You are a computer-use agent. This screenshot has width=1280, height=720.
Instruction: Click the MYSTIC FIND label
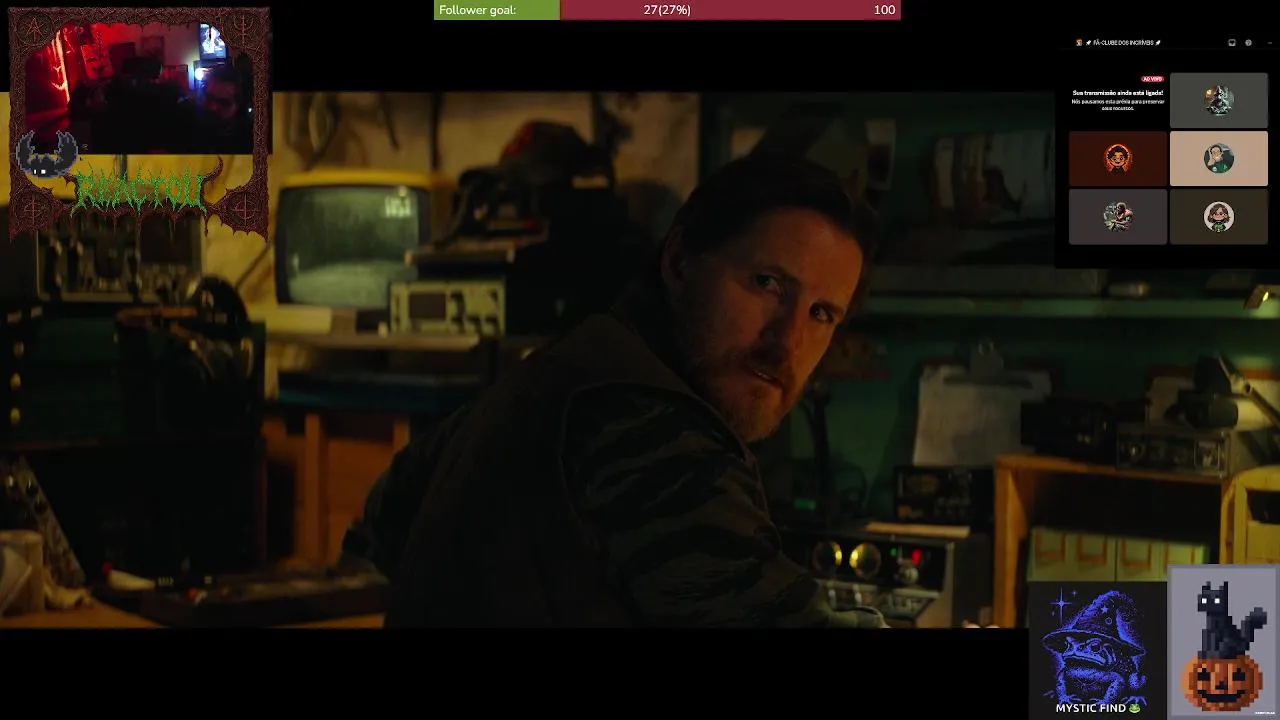pos(1097,708)
